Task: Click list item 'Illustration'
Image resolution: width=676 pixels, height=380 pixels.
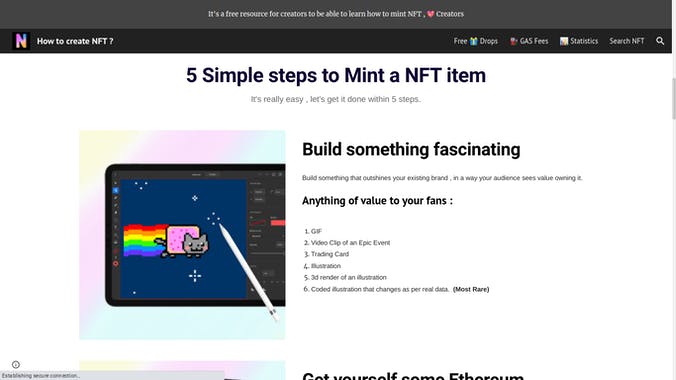Action: click(326, 266)
